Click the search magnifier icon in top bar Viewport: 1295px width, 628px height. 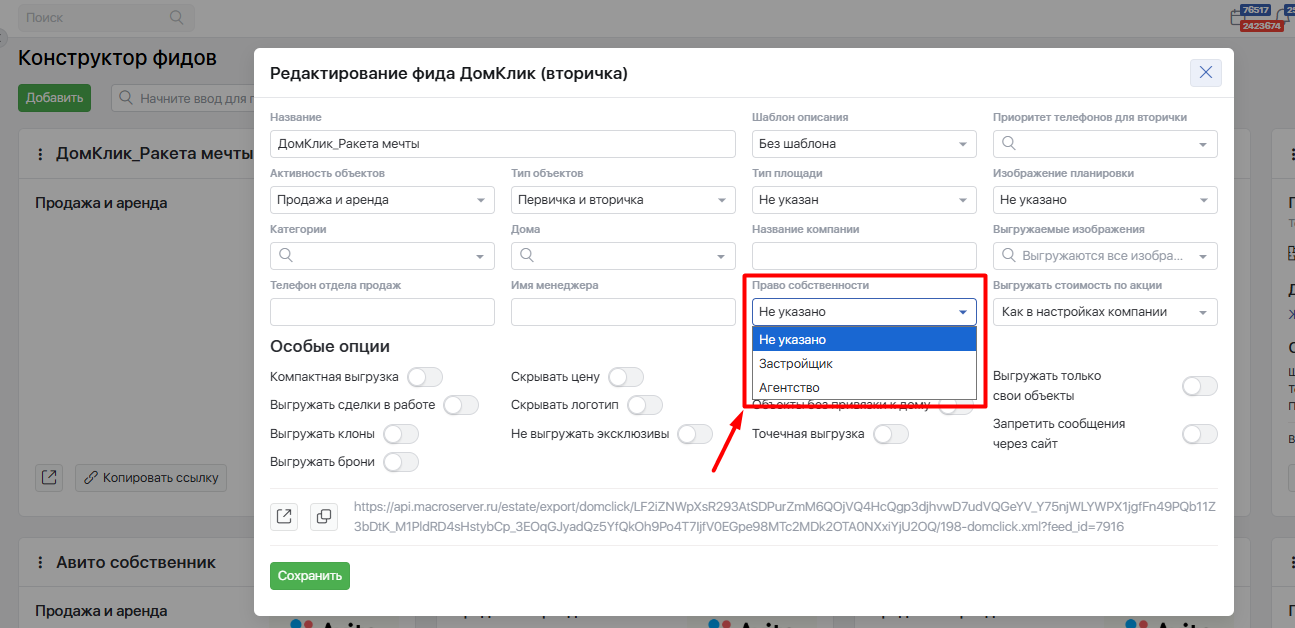177,18
